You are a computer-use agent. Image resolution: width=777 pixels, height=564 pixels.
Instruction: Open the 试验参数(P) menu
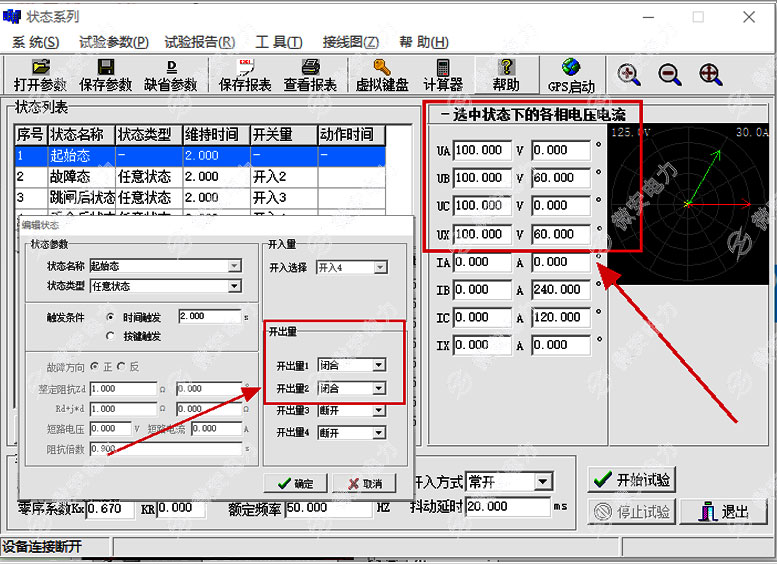[113, 42]
